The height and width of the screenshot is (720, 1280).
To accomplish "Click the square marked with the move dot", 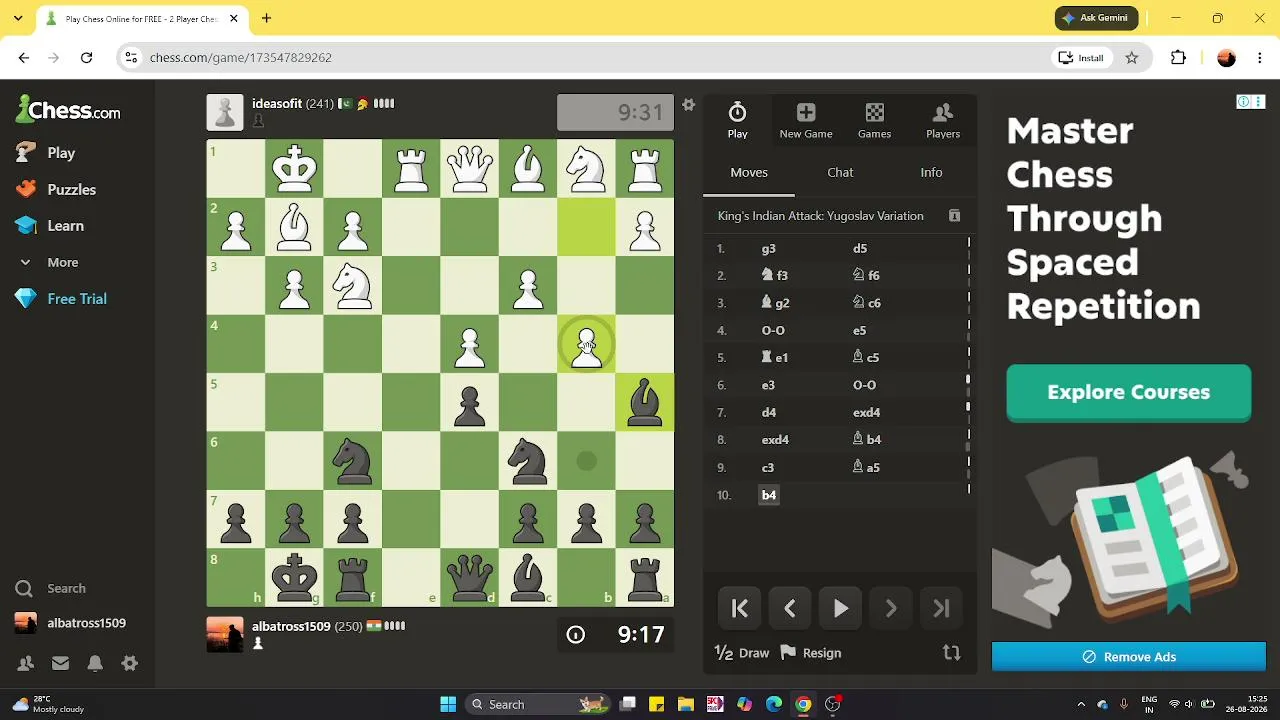I will (x=587, y=461).
